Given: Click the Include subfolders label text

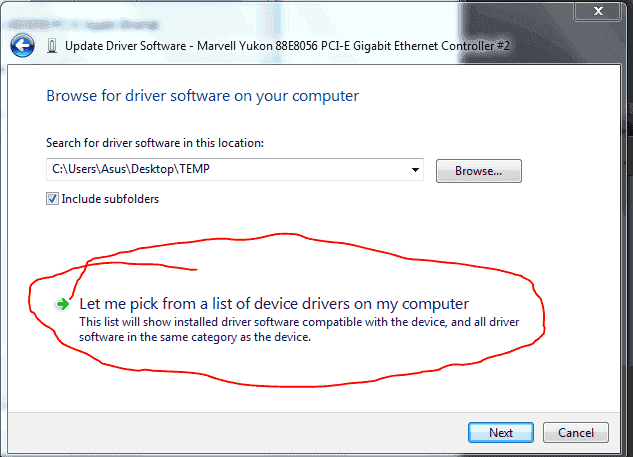Looking at the screenshot, I should tap(110, 199).
